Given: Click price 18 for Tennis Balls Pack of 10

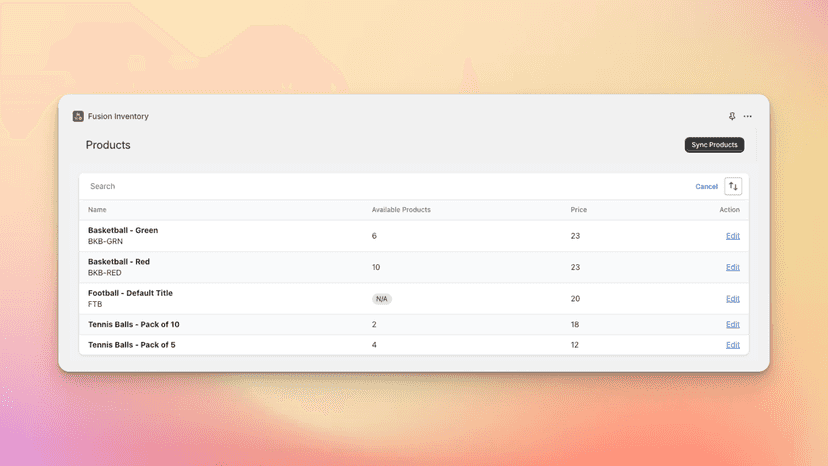Looking at the screenshot, I should (575, 324).
